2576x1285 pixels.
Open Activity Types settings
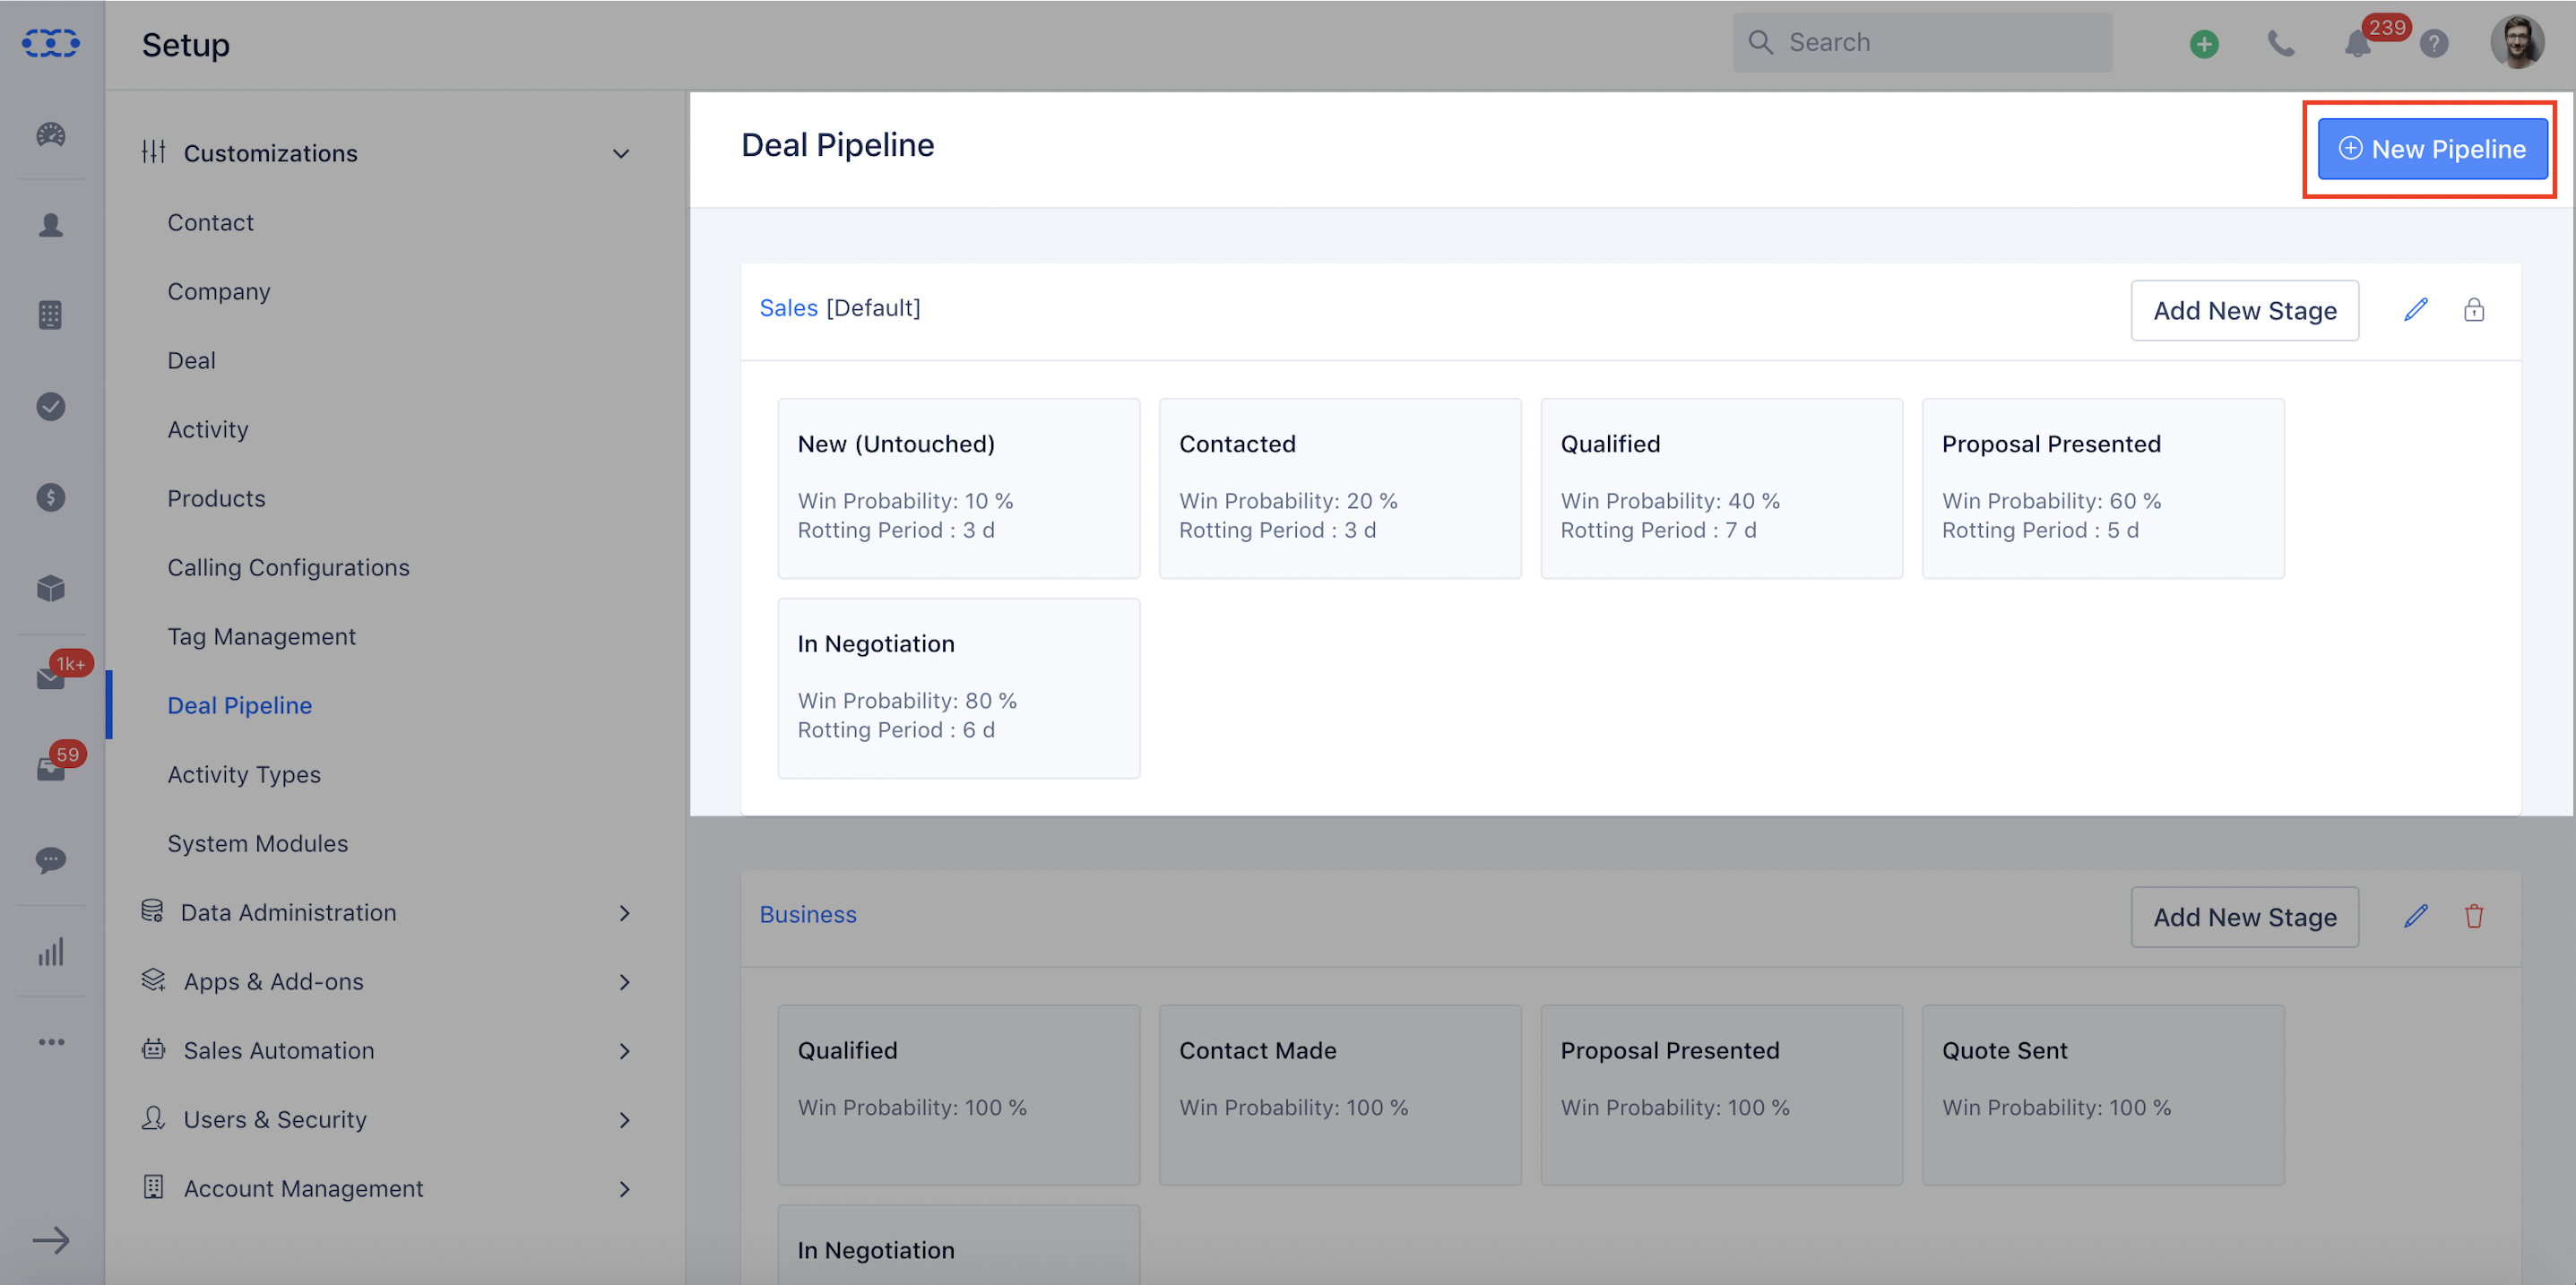click(244, 774)
